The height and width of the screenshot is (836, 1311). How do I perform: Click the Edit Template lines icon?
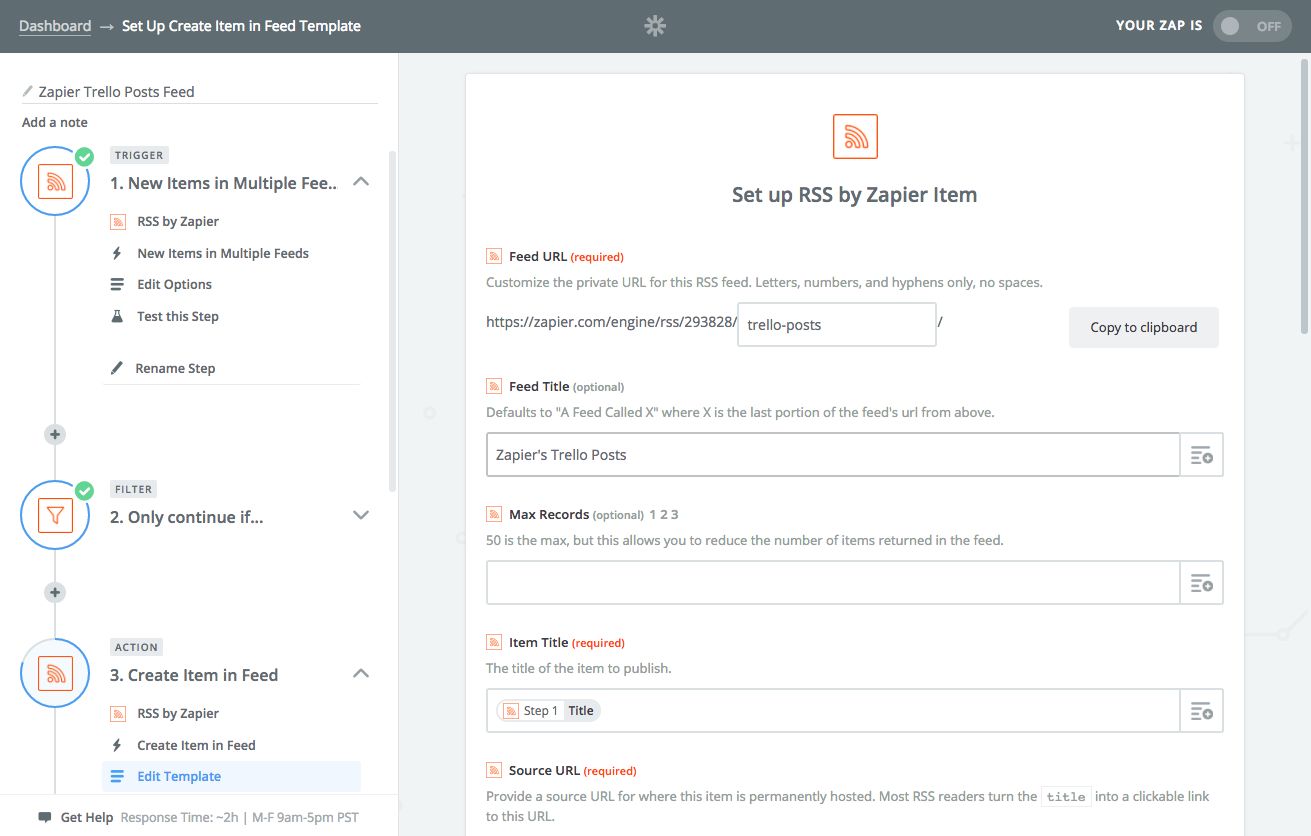click(117, 776)
